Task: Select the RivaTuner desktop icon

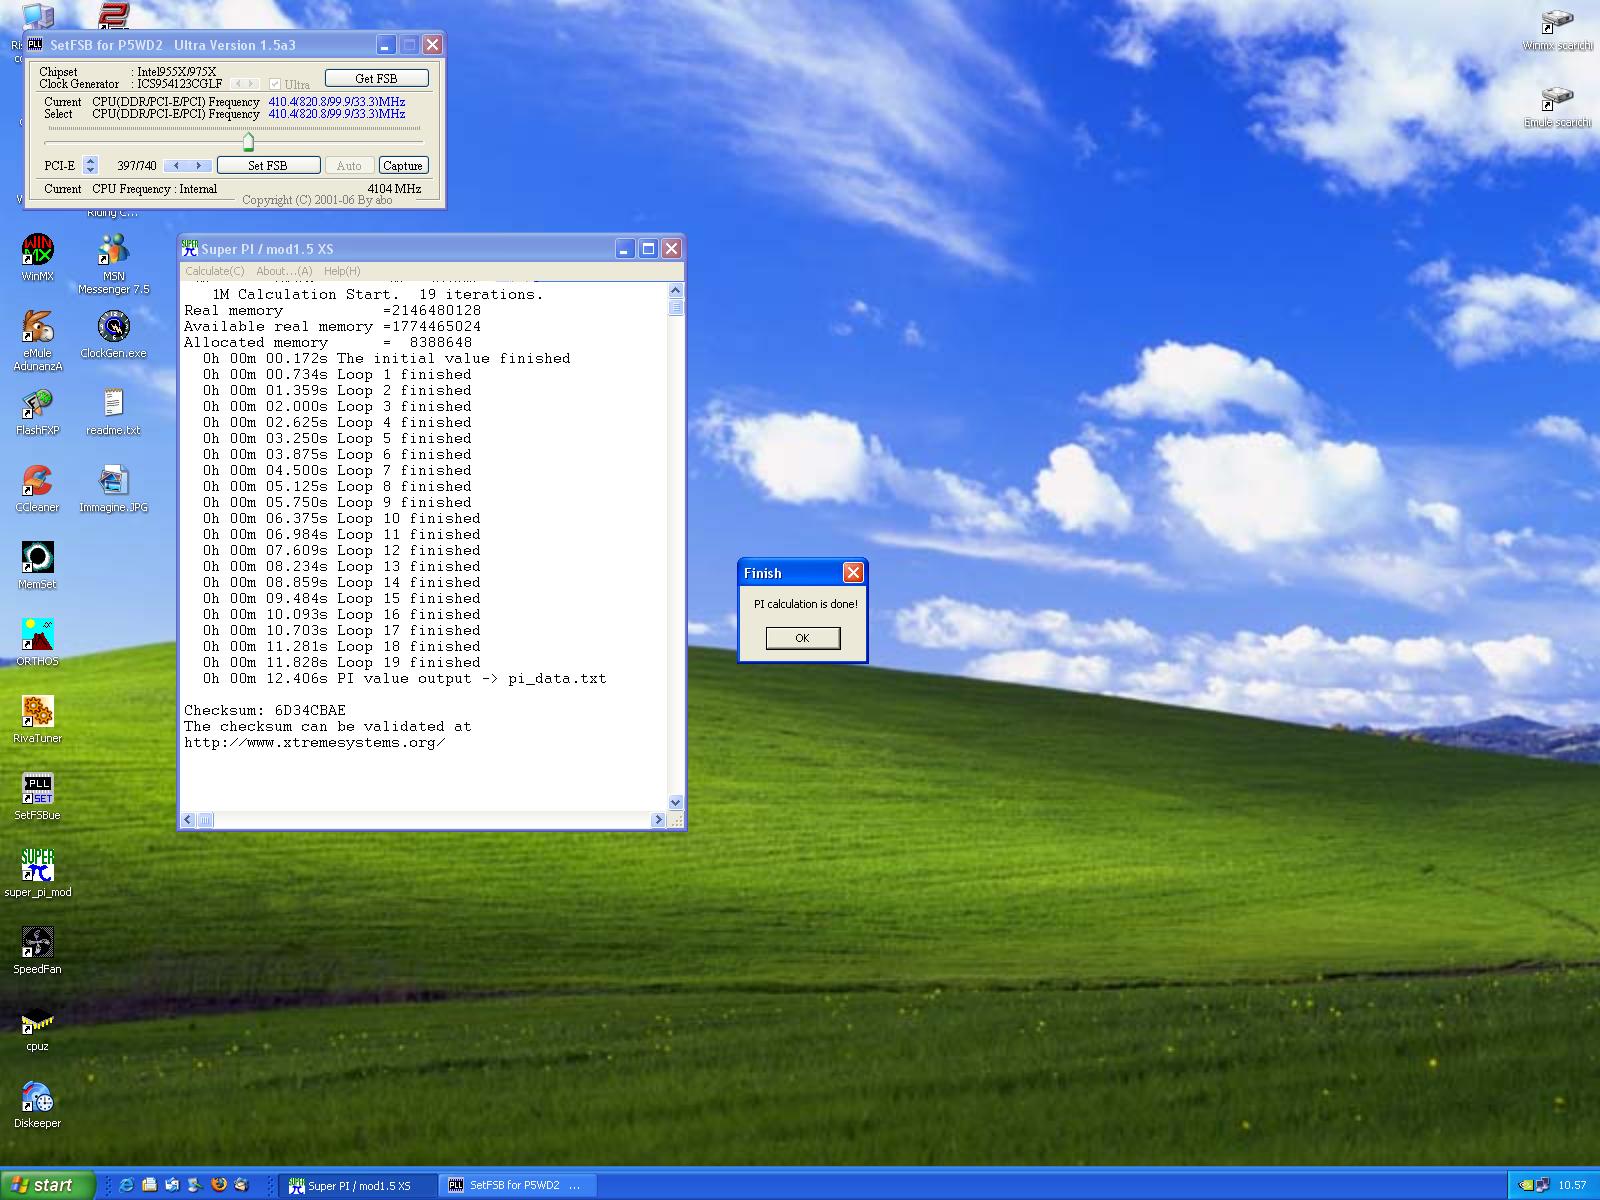Action: (38, 719)
